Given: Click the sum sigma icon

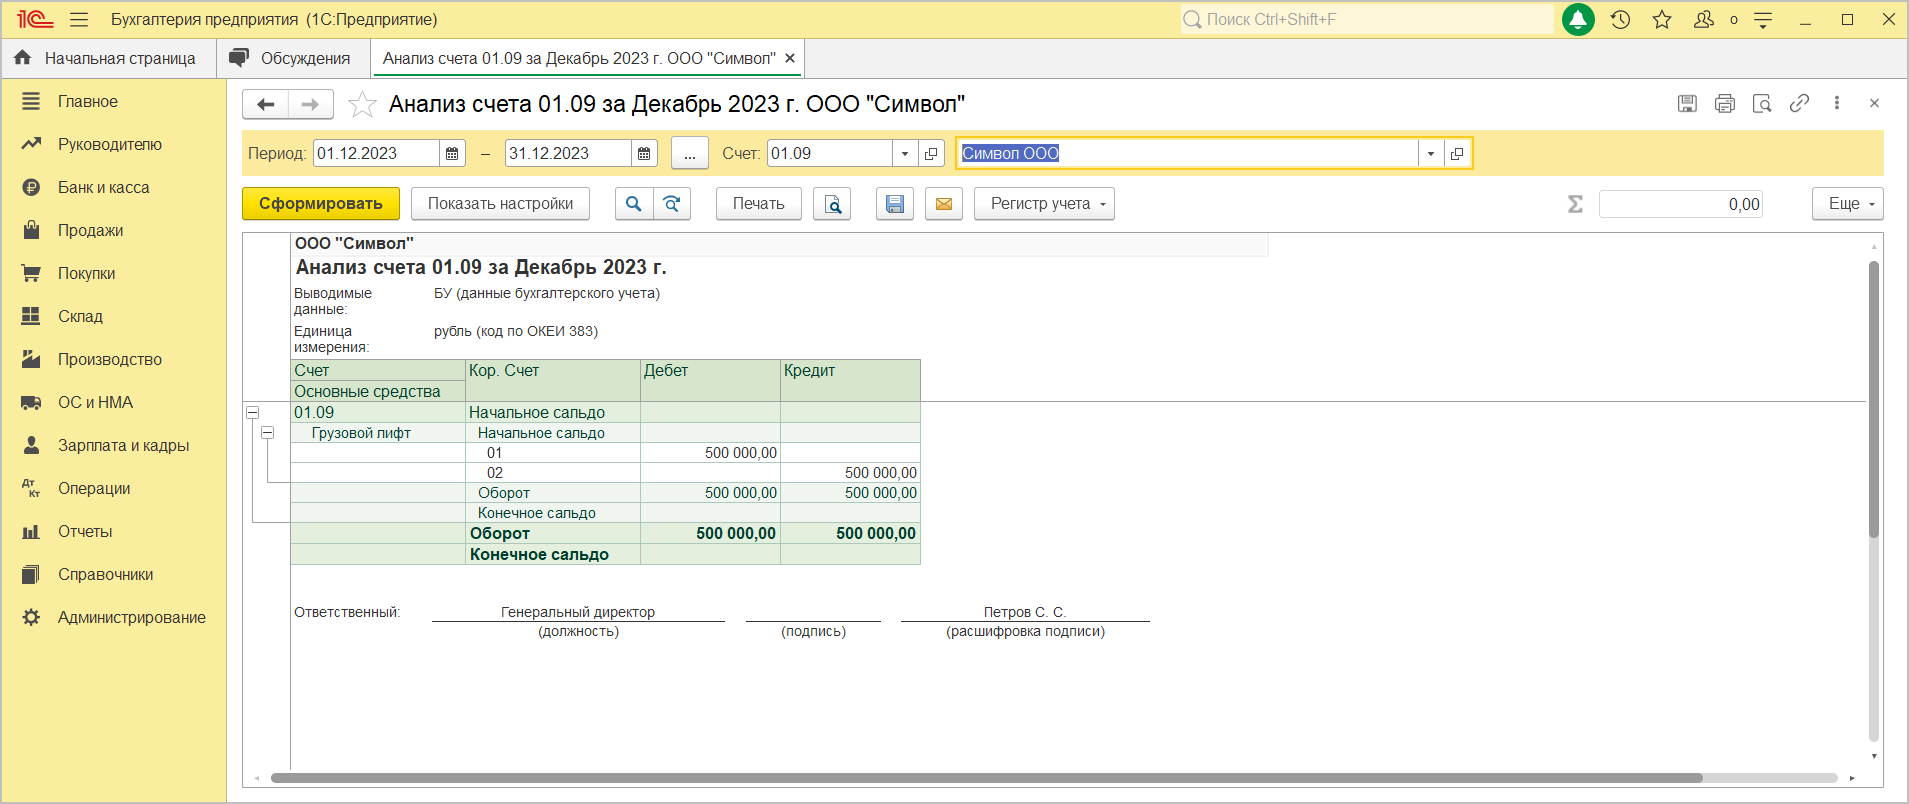Looking at the screenshot, I should pos(1575,204).
